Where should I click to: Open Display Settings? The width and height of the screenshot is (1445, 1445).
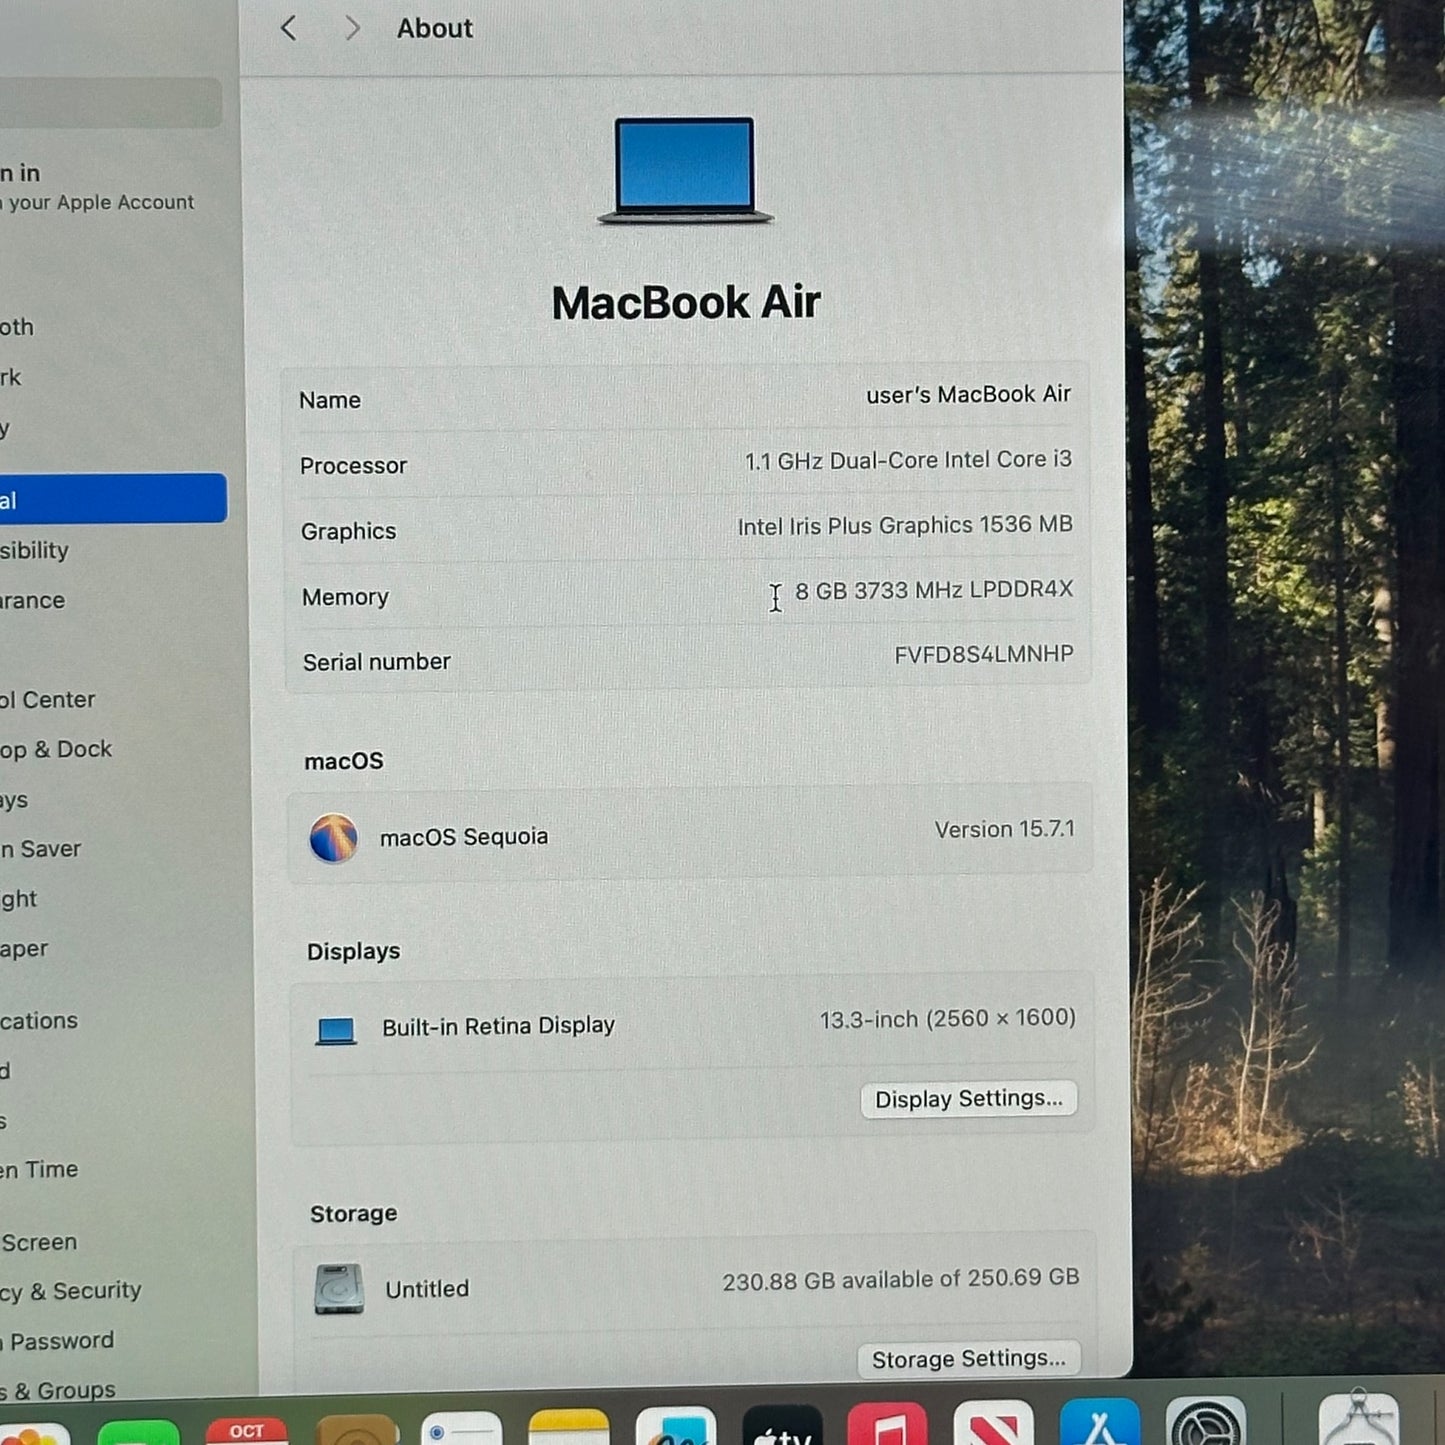968,1099
